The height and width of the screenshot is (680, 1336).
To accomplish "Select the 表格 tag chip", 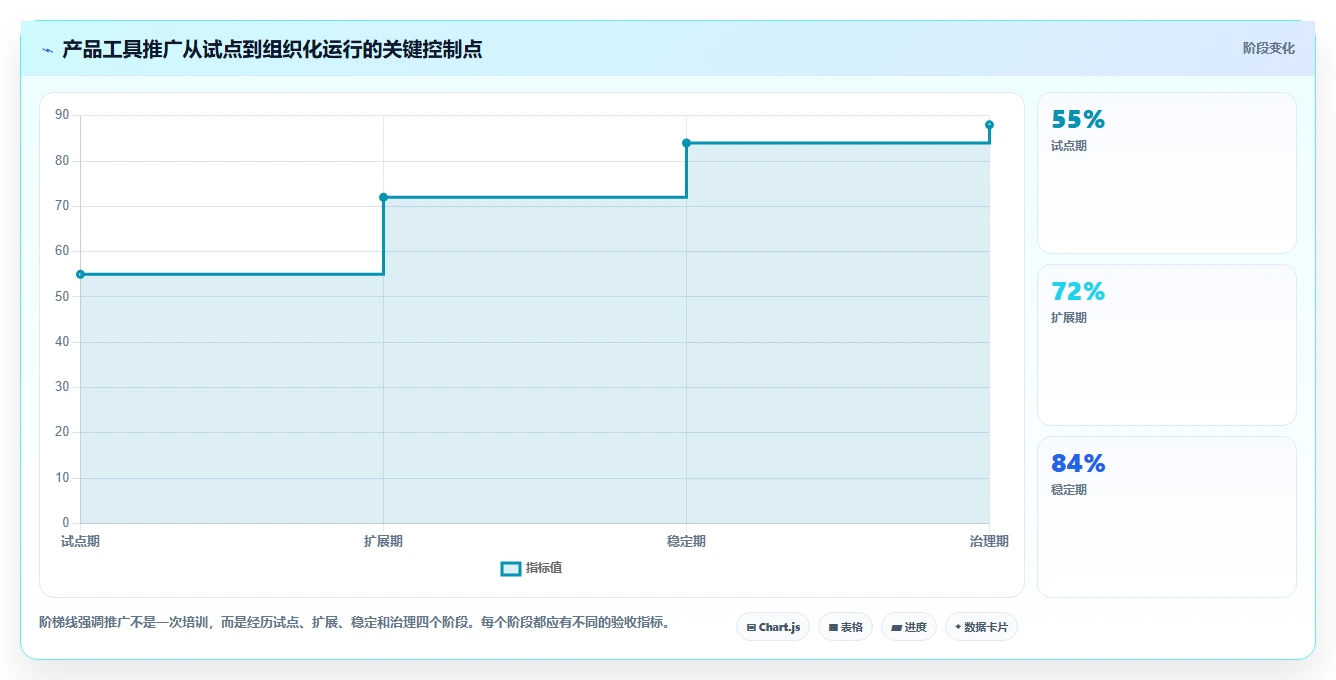I will (845, 627).
